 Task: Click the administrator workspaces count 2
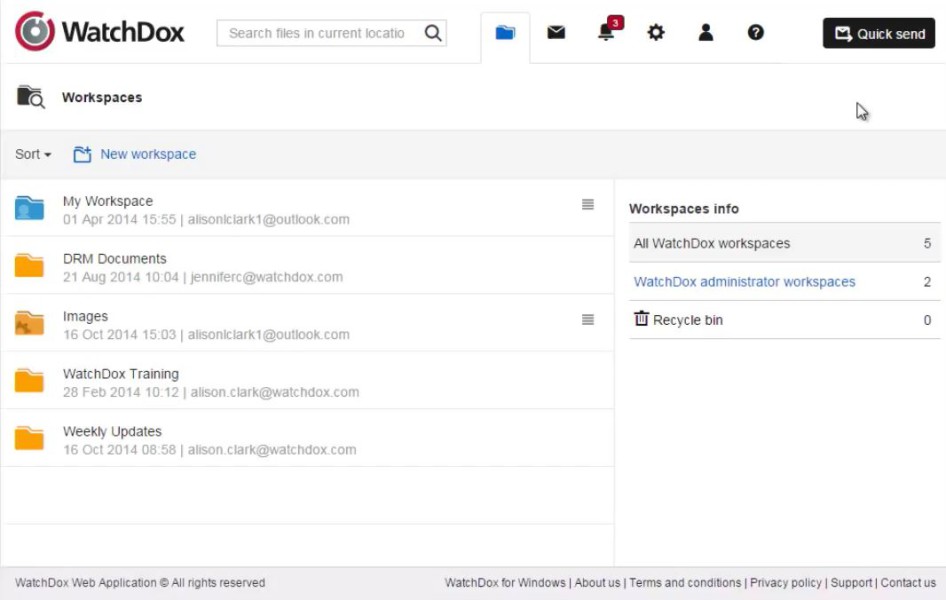[927, 282]
